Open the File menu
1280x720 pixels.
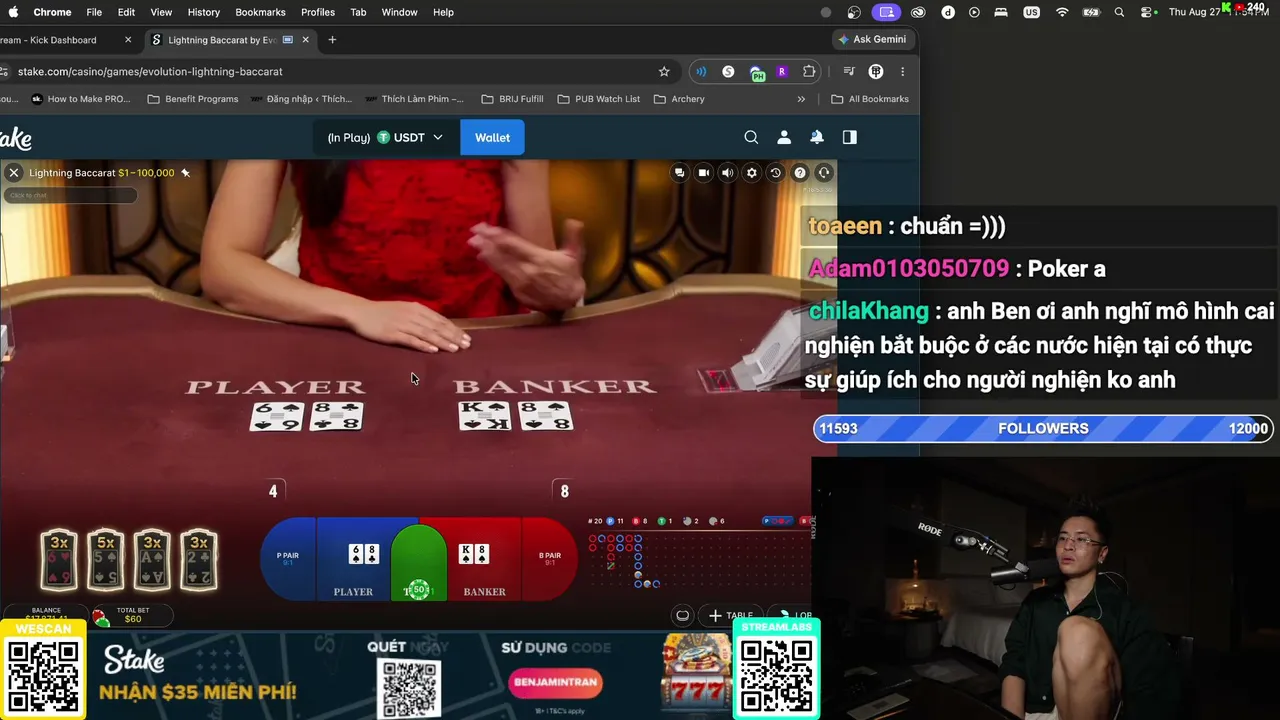94,12
